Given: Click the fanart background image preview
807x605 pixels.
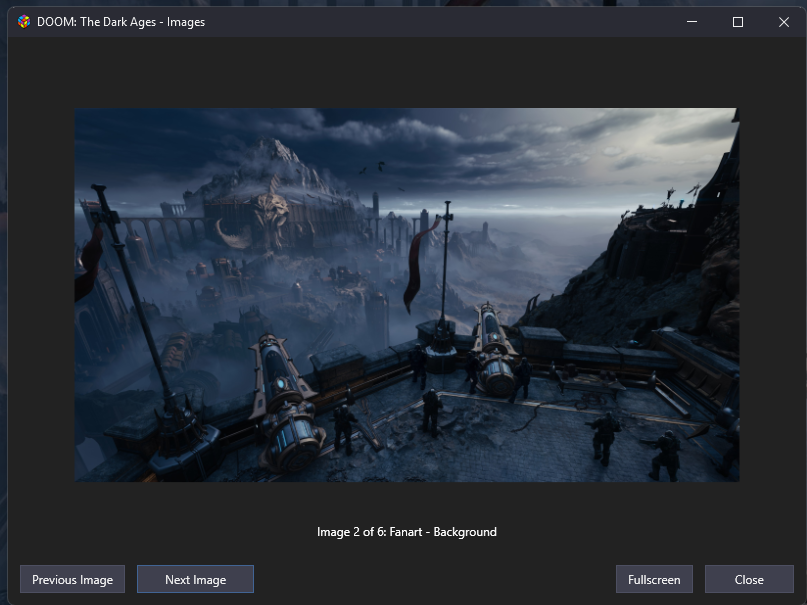Looking at the screenshot, I should tap(407, 295).
